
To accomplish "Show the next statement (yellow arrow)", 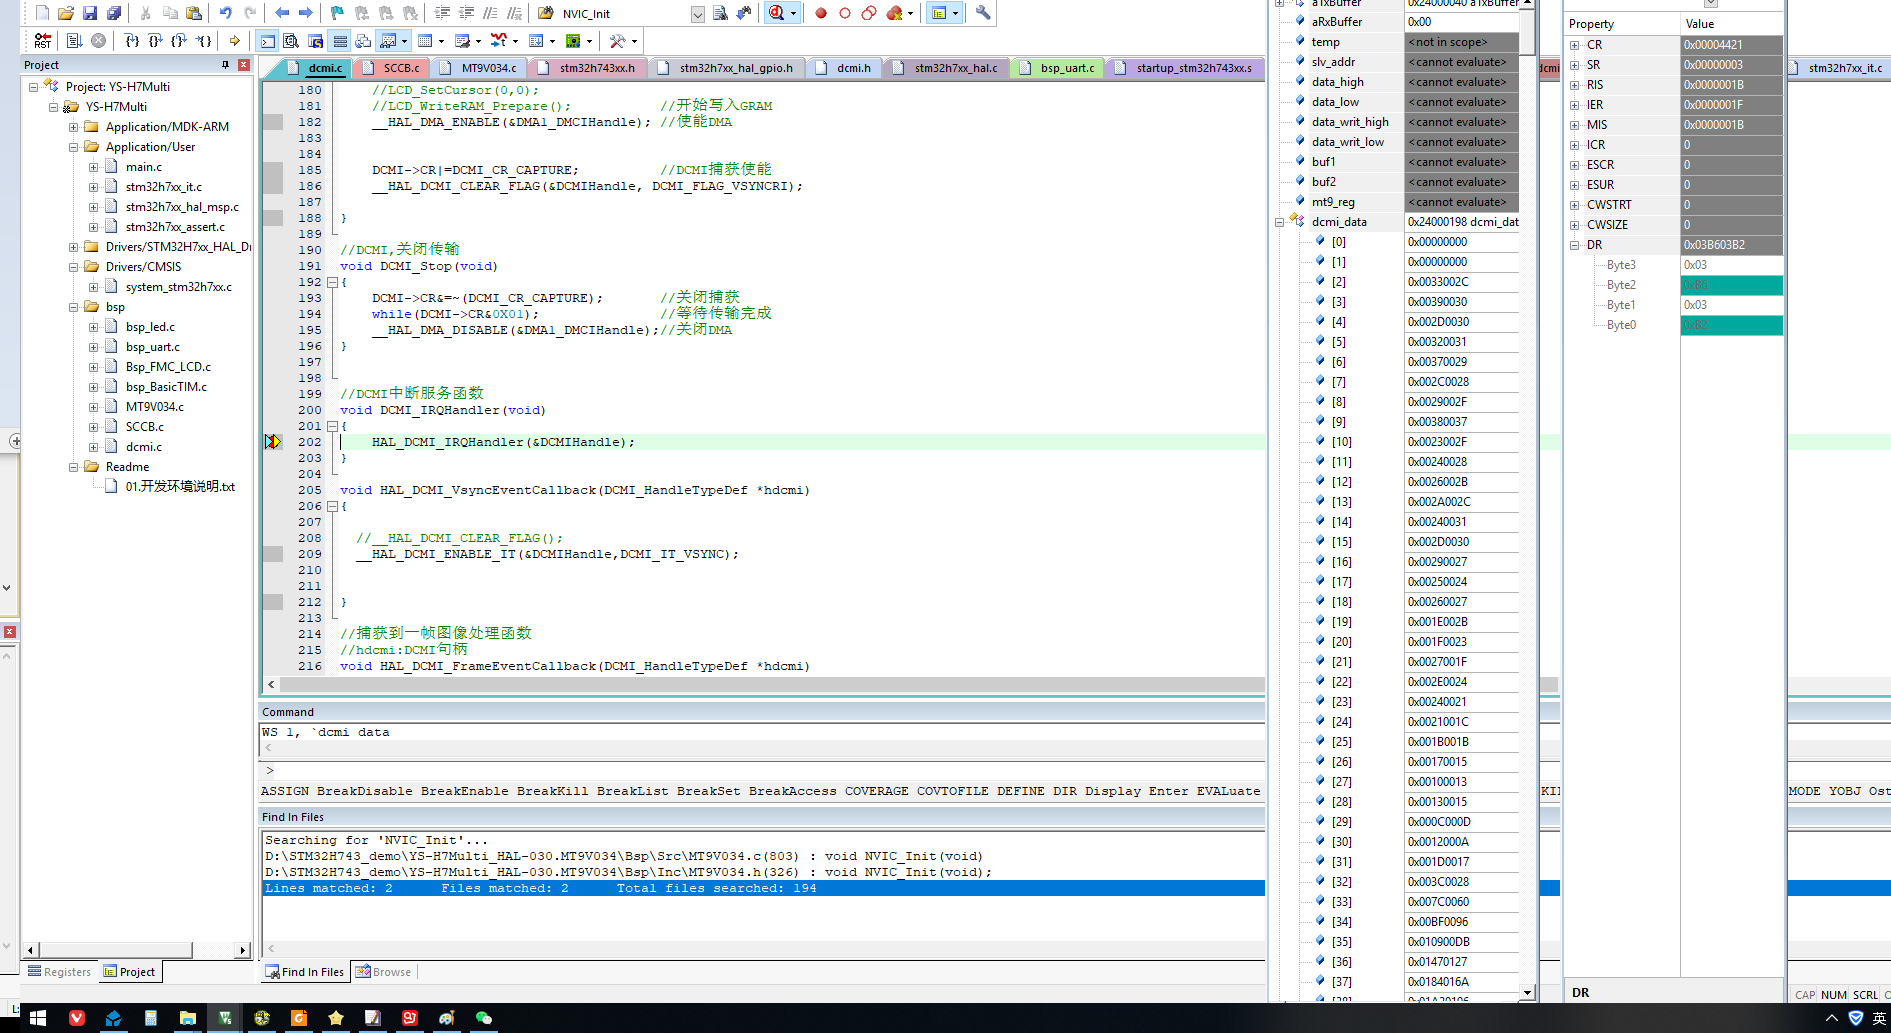I will point(235,41).
